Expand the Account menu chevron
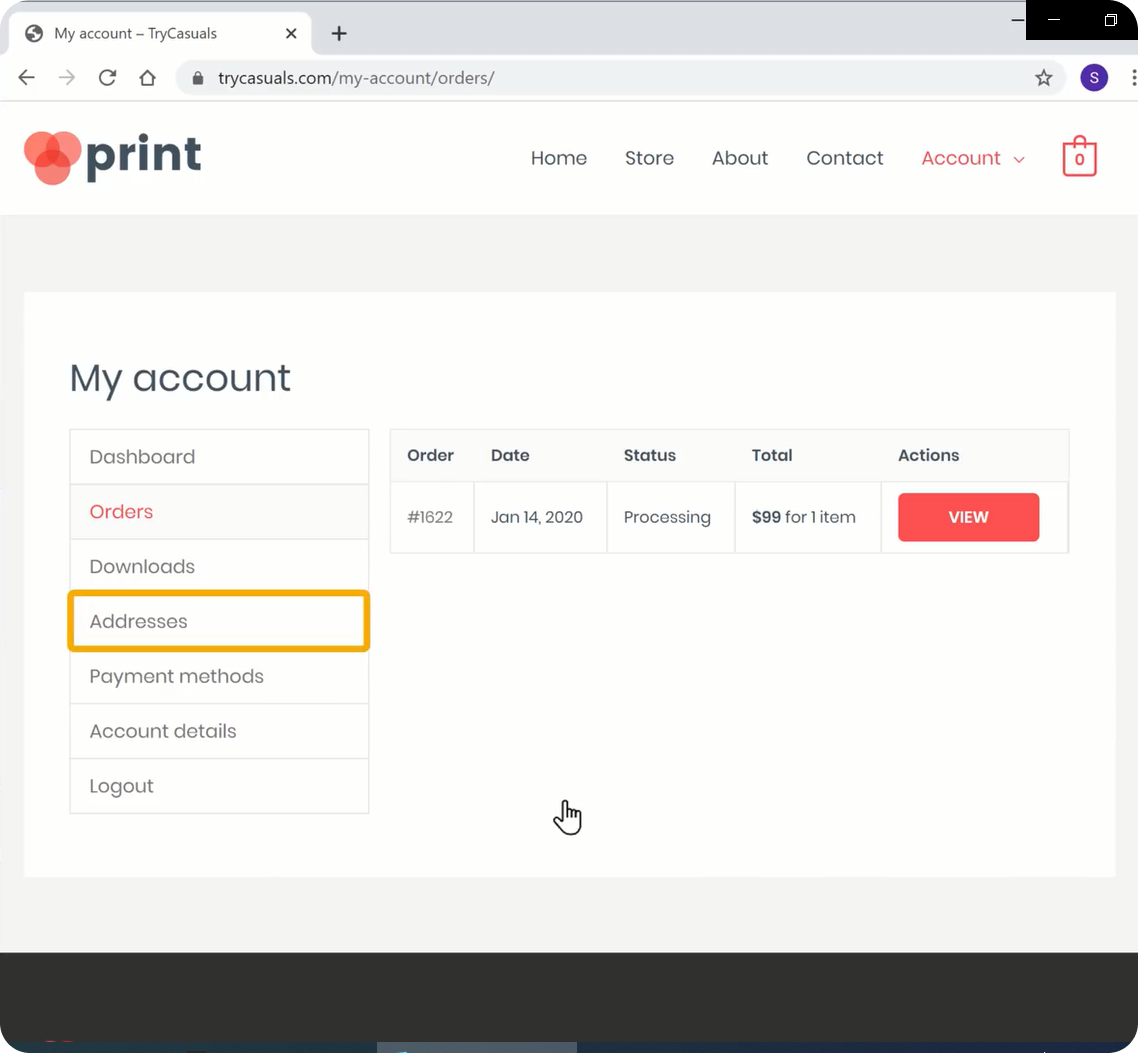 click(x=1019, y=160)
